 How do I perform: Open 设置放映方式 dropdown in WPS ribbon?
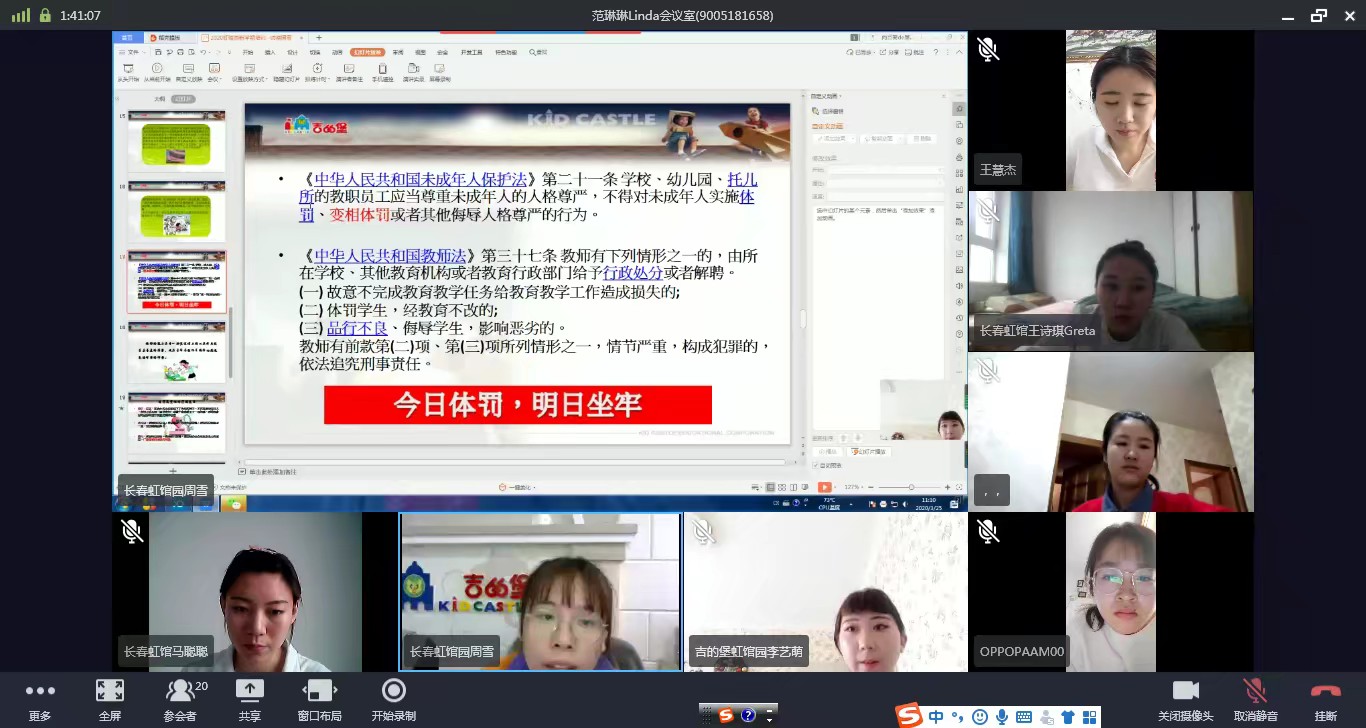[250, 72]
